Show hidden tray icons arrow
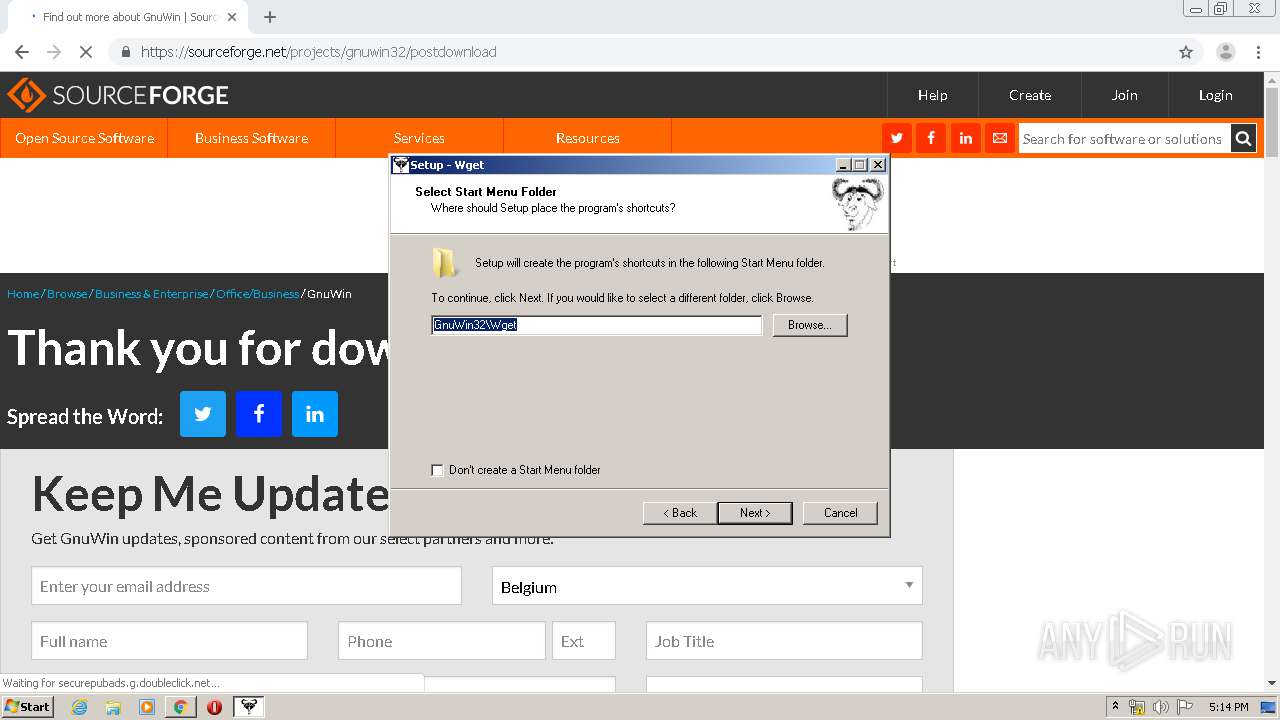 click(x=1115, y=707)
